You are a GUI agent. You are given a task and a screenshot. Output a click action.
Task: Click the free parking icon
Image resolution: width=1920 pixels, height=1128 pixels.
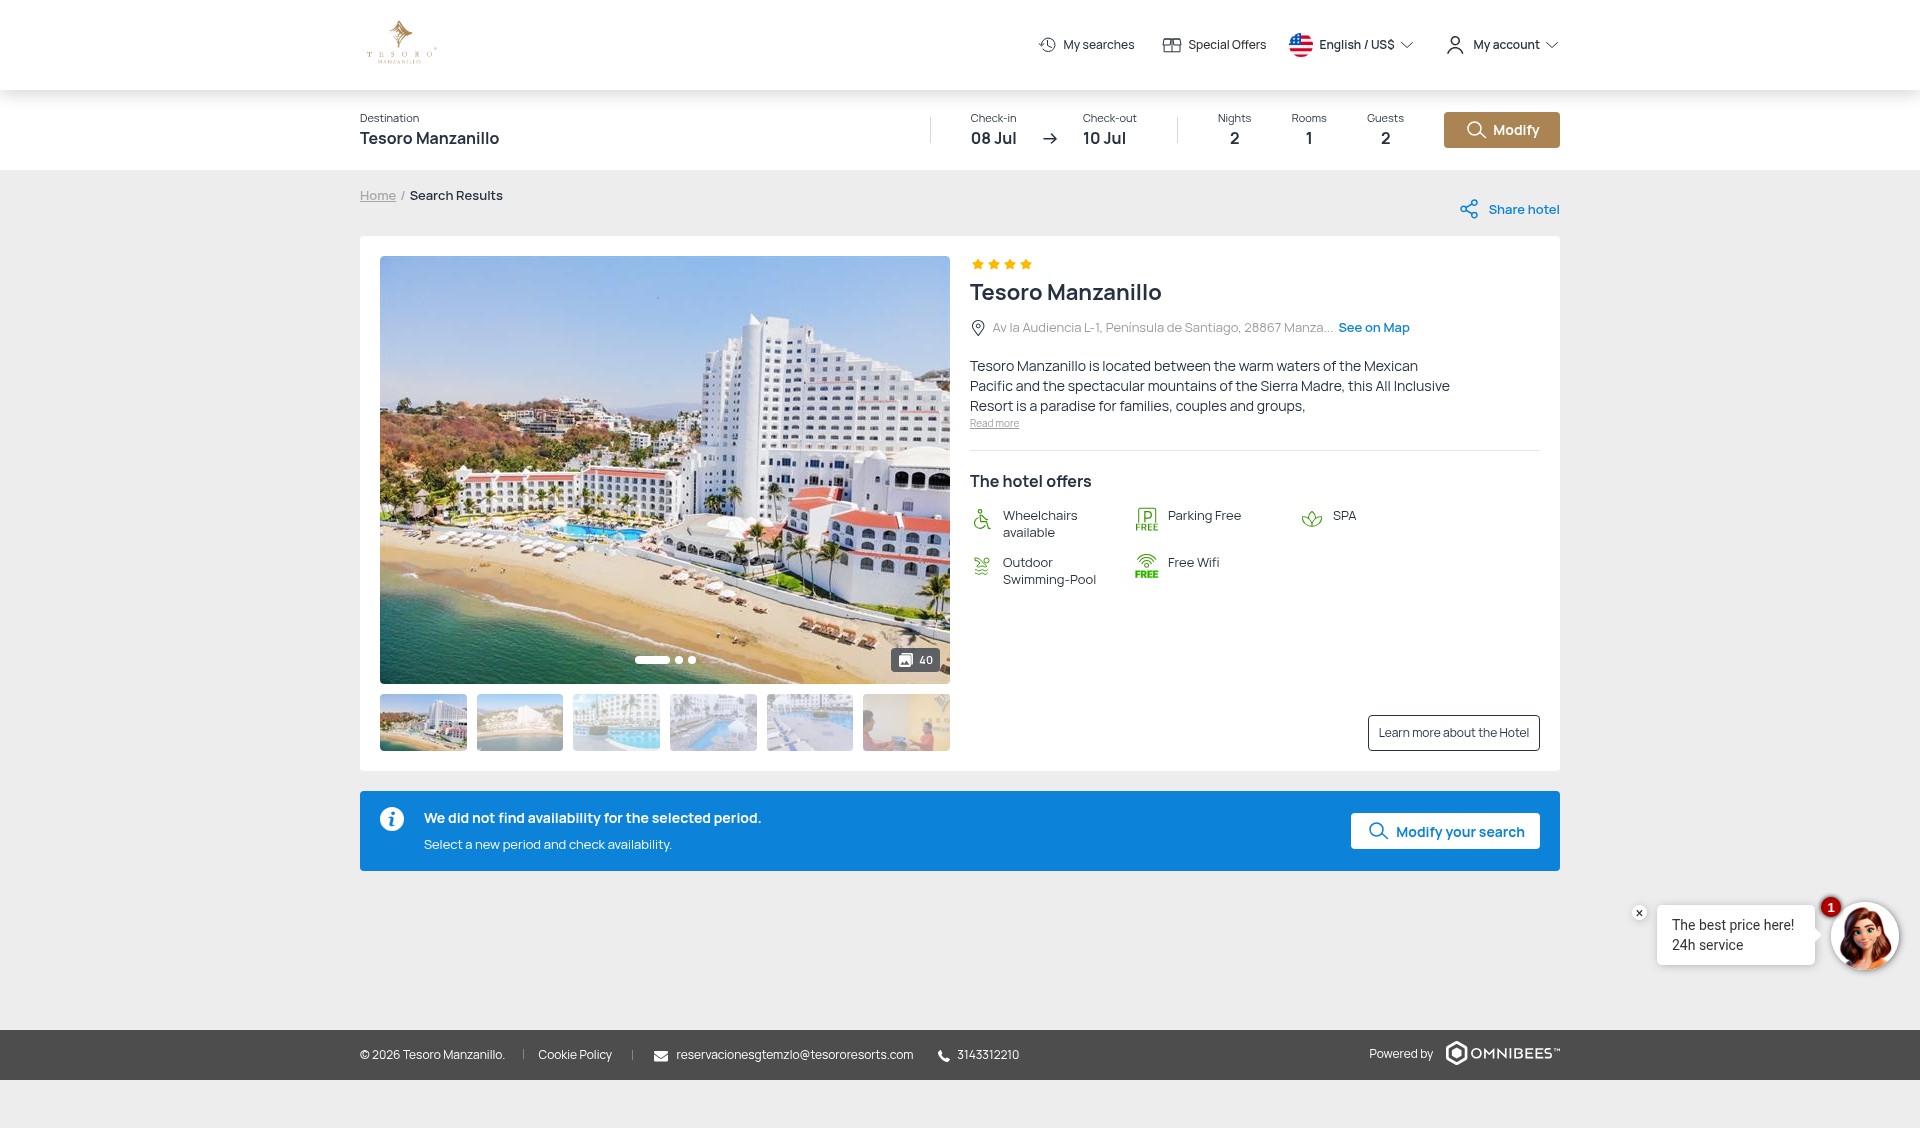point(1146,519)
